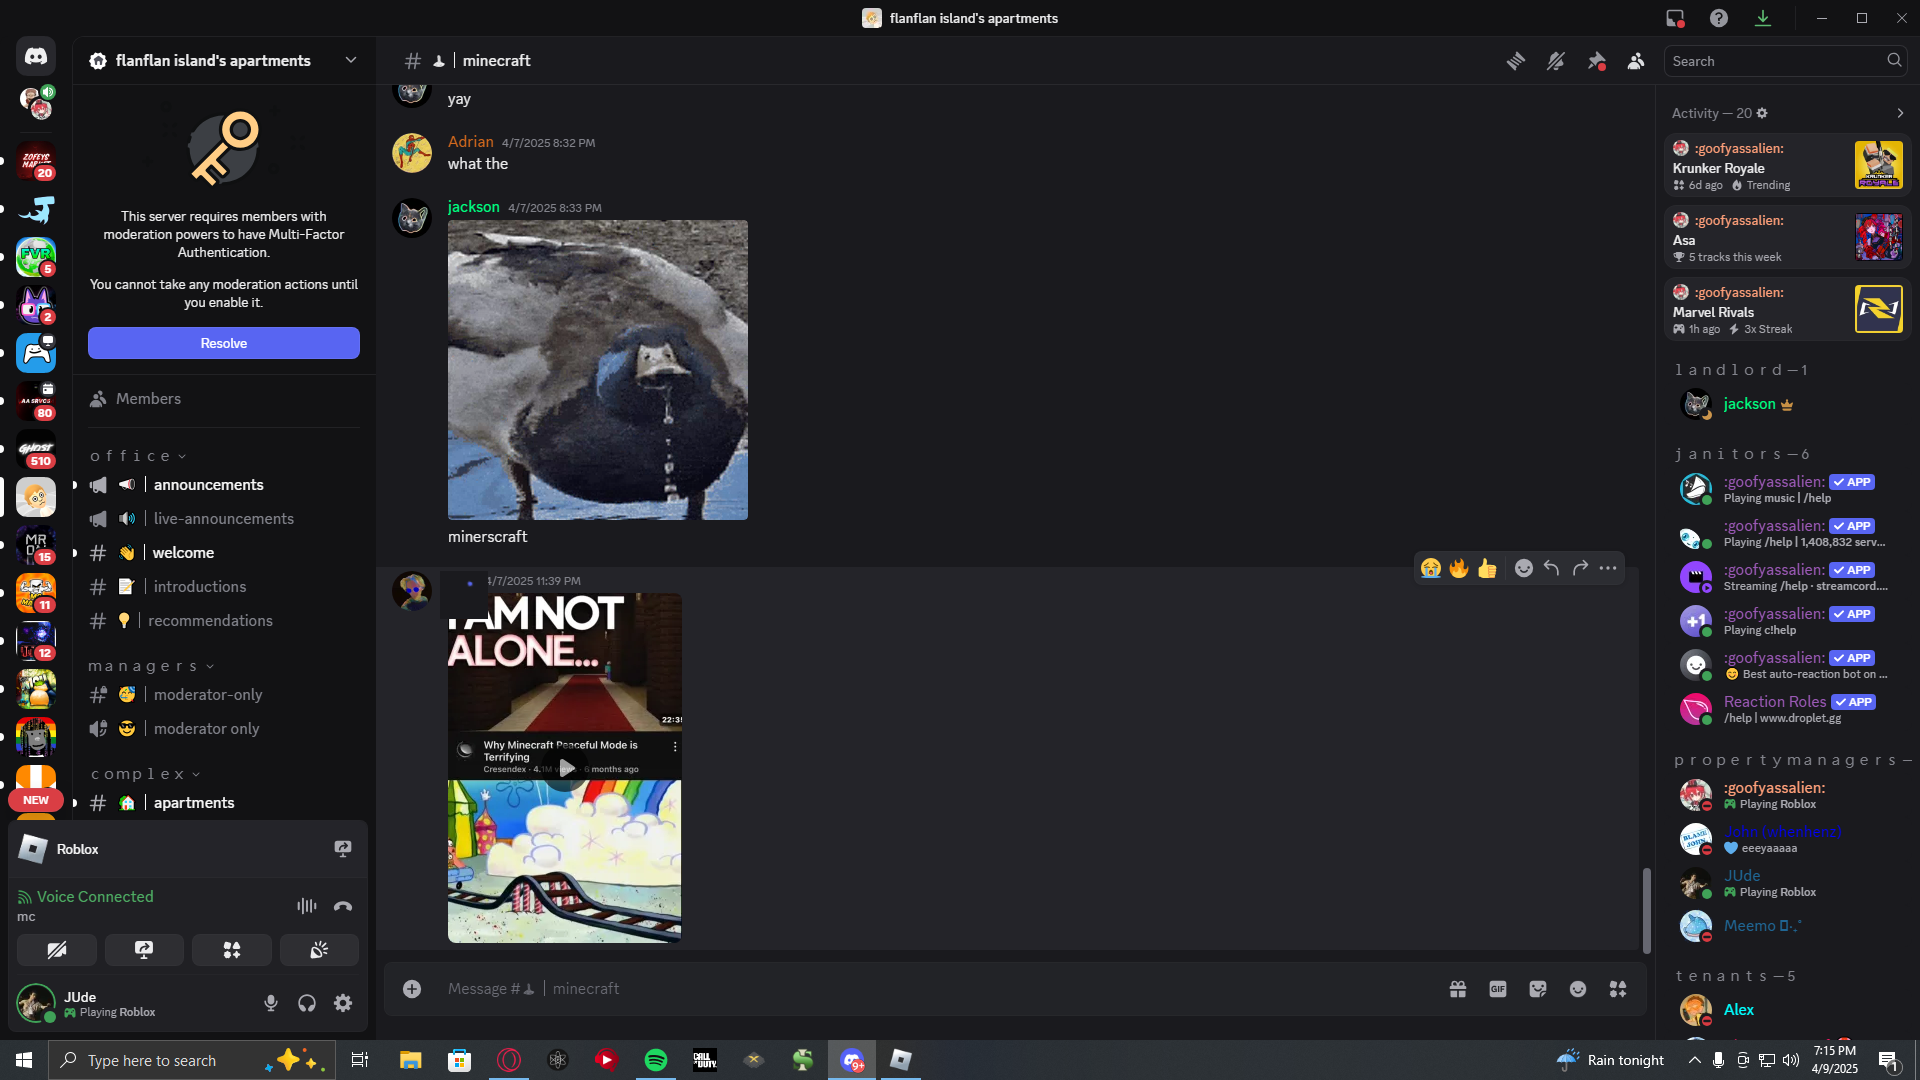Open flanflan island's apartments server dropdown
The width and height of the screenshot is (1920, 1080).
click(224, 61)
